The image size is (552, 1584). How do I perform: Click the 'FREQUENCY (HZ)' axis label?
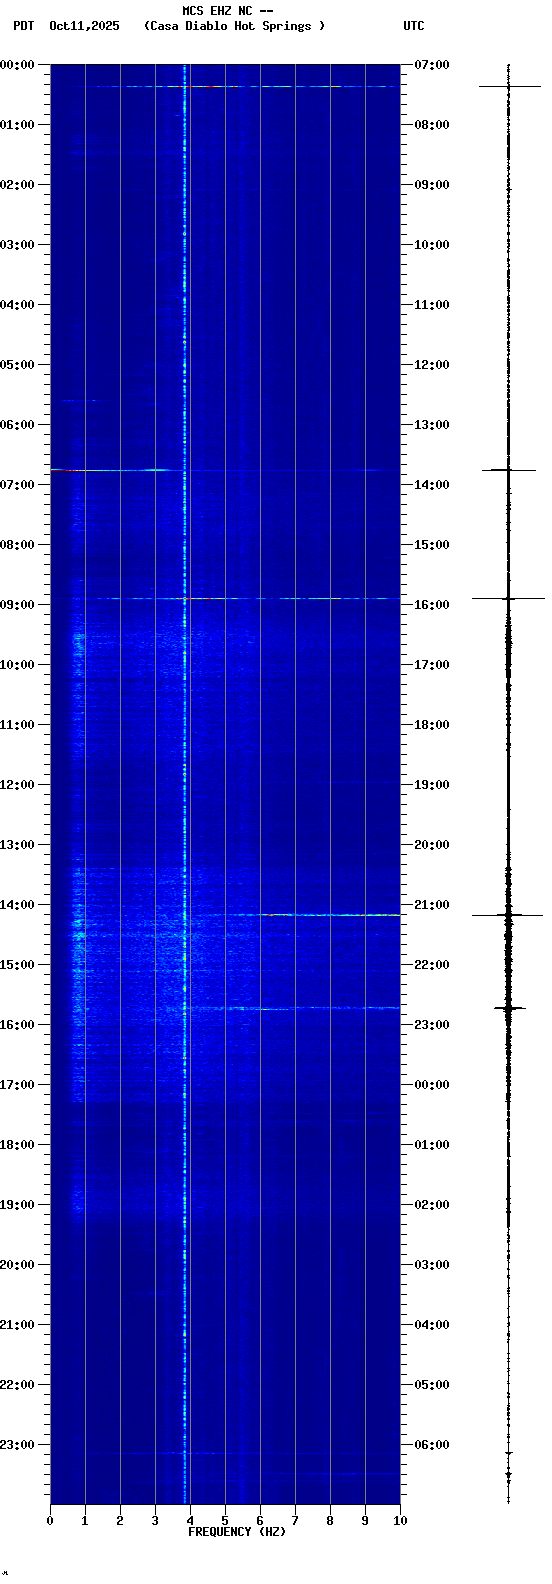tap(237, 1532)
